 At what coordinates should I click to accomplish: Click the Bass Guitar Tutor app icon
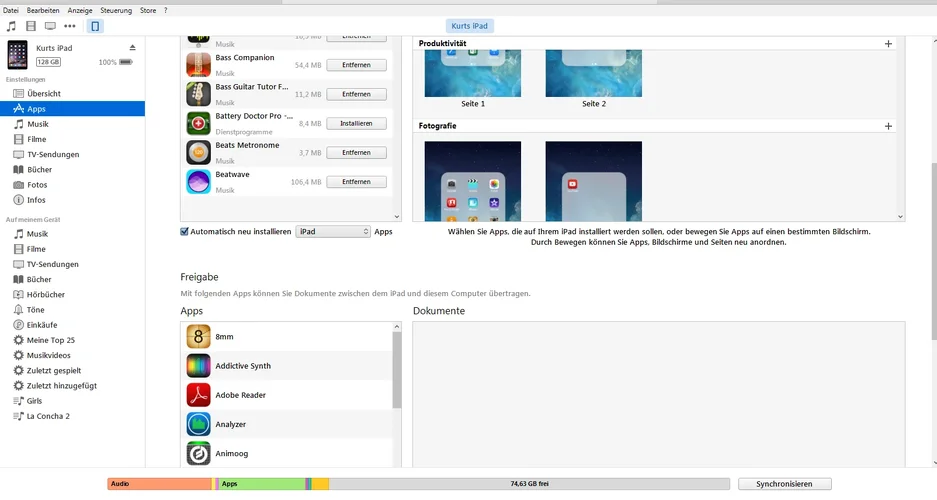198,94
